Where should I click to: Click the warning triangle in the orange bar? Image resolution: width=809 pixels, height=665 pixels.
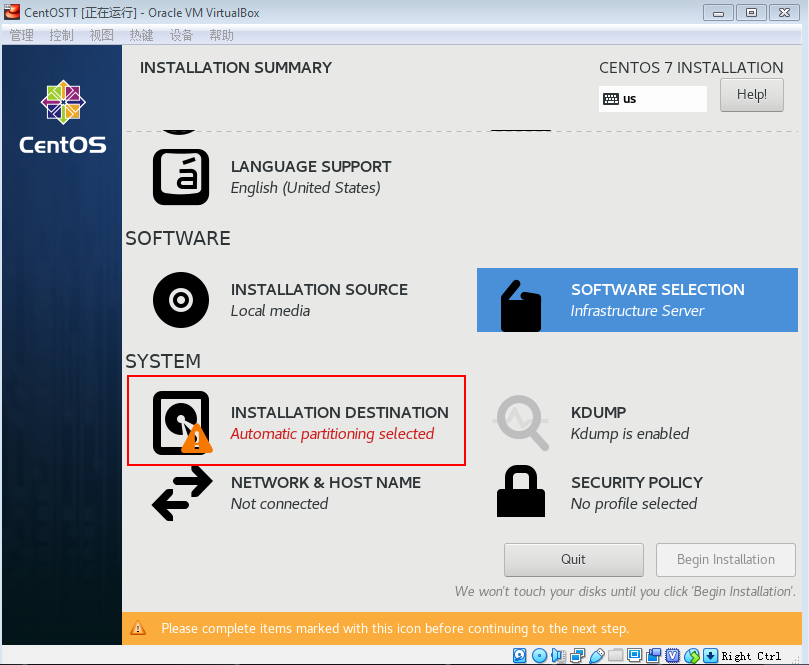(x=138, y=628)
